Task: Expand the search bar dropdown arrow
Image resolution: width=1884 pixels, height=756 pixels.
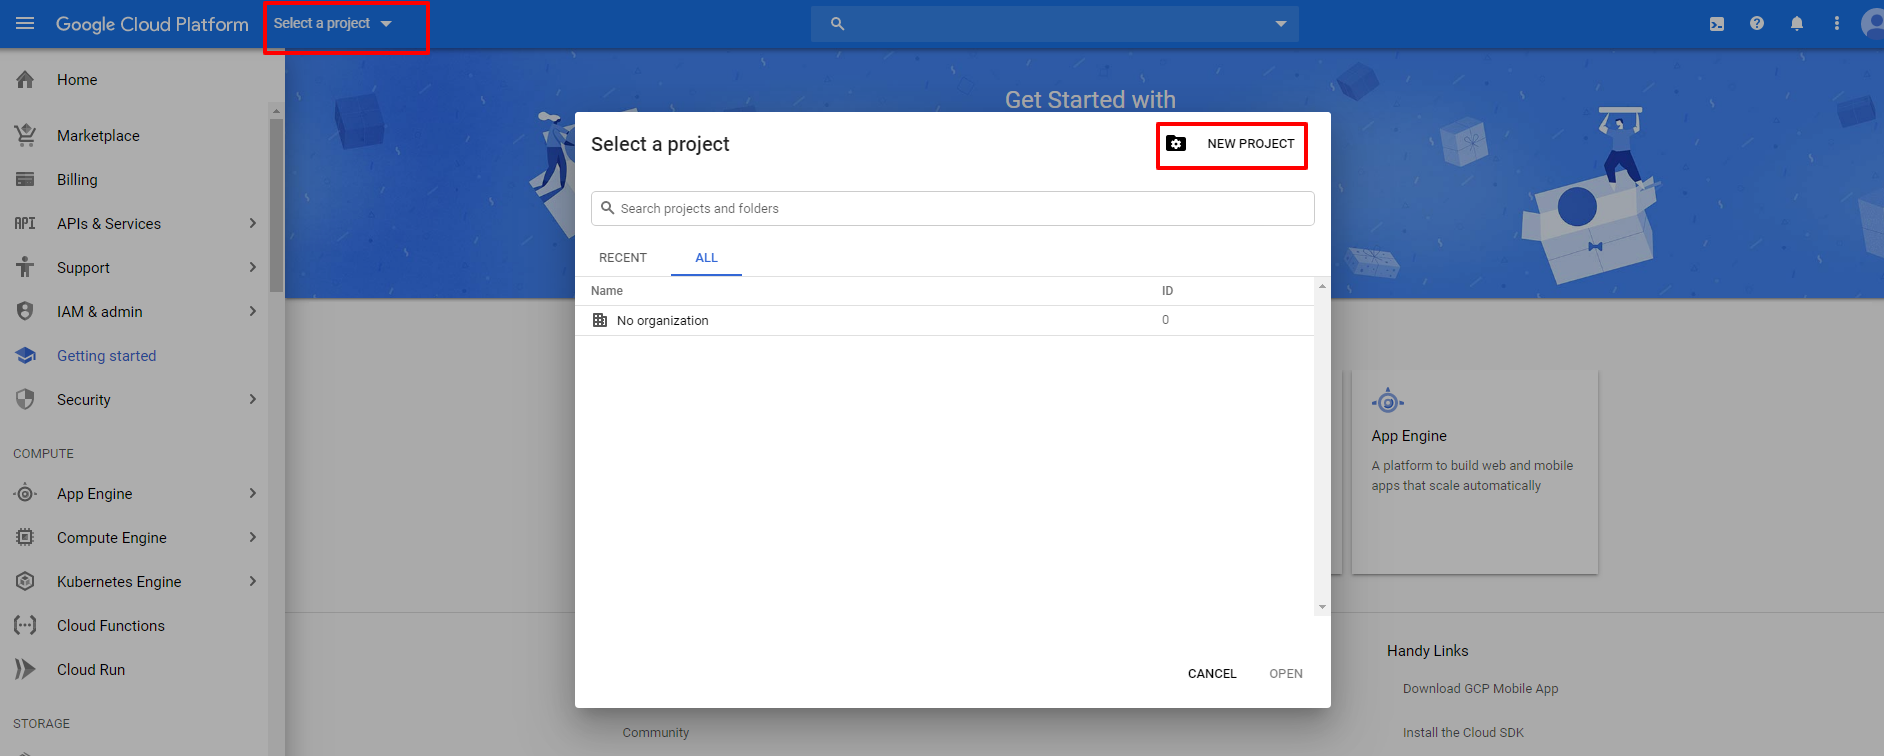Action: tap(1281, 24)
